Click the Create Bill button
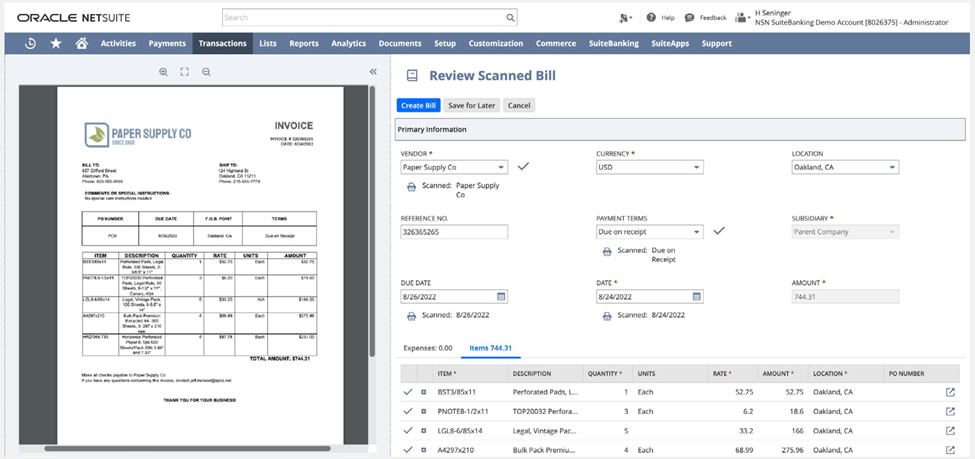The width and height of the screenshot is (975, 459). 417,105
